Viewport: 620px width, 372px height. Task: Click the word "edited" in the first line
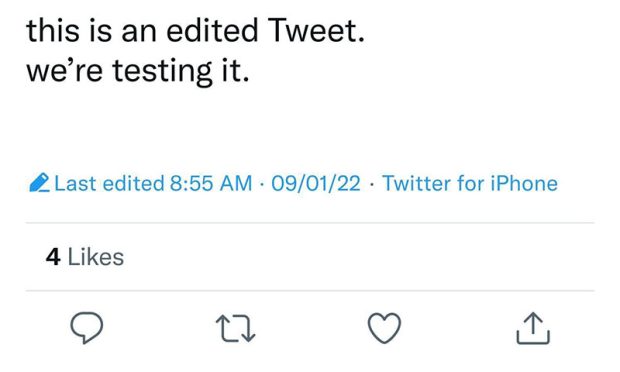tap(212, 30)
